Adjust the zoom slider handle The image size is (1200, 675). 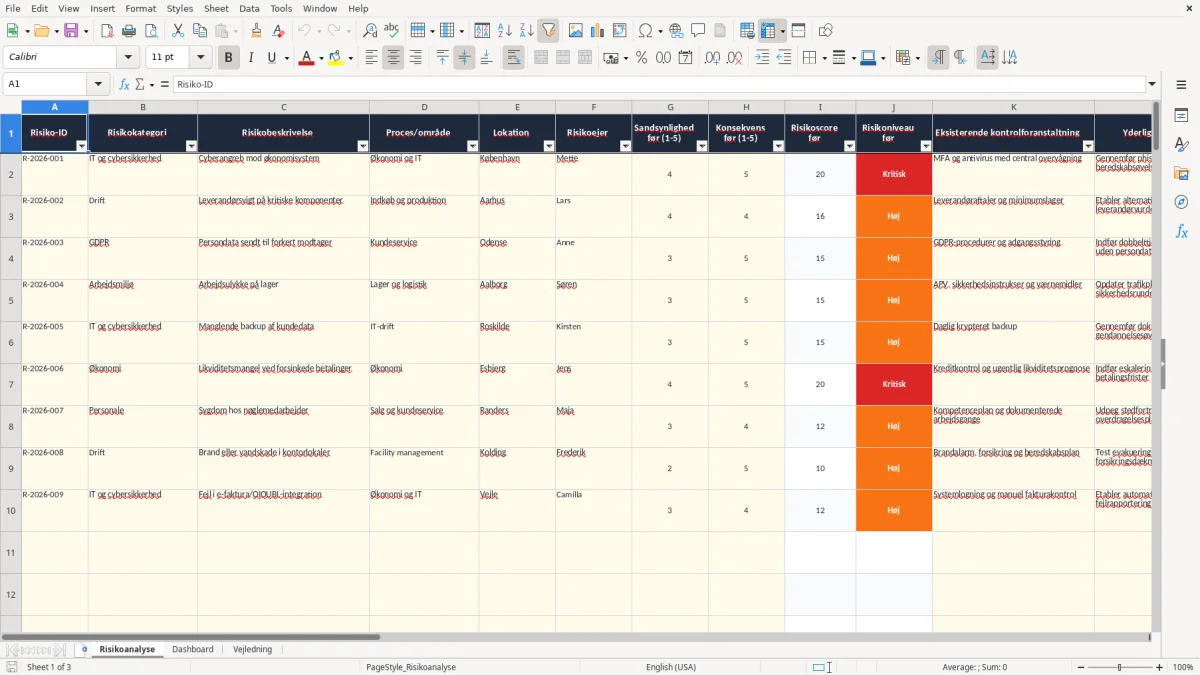pos(1120,667)
